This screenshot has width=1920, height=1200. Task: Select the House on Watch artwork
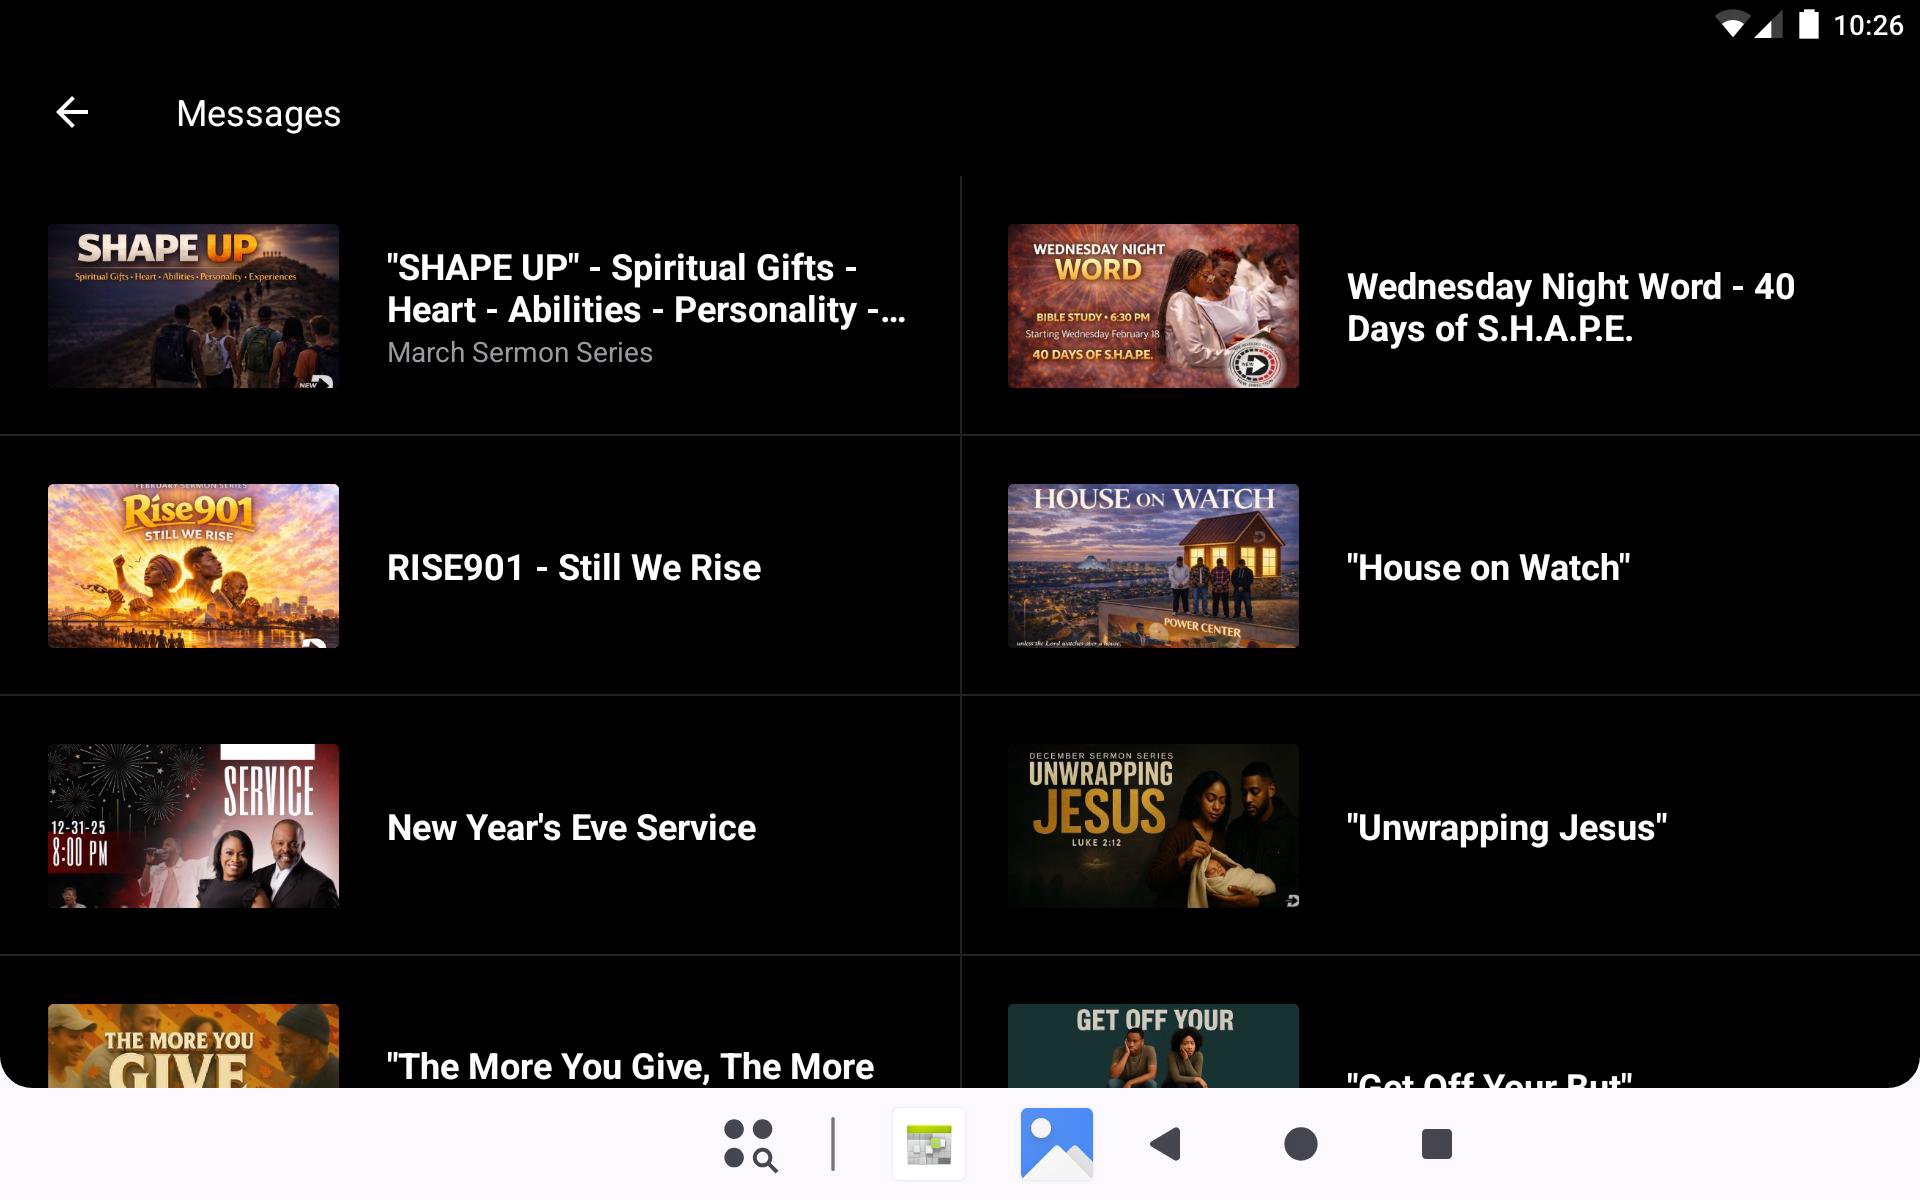[x=1153, y=566]
